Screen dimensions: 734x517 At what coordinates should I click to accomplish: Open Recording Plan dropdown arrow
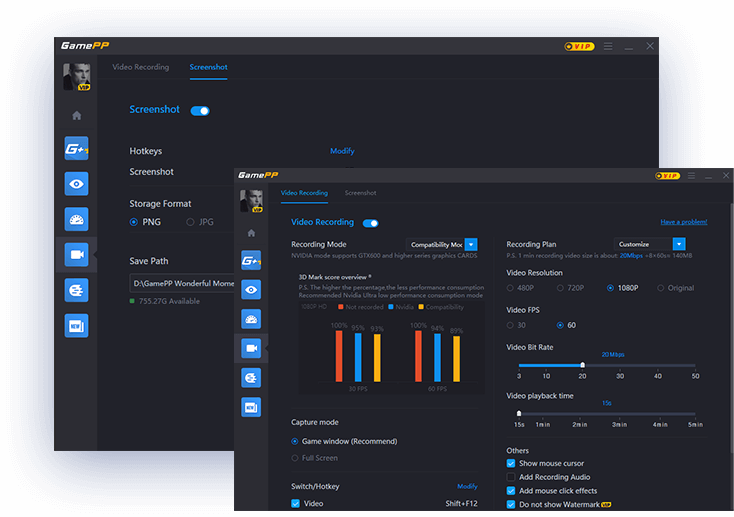tap(679, 244)
